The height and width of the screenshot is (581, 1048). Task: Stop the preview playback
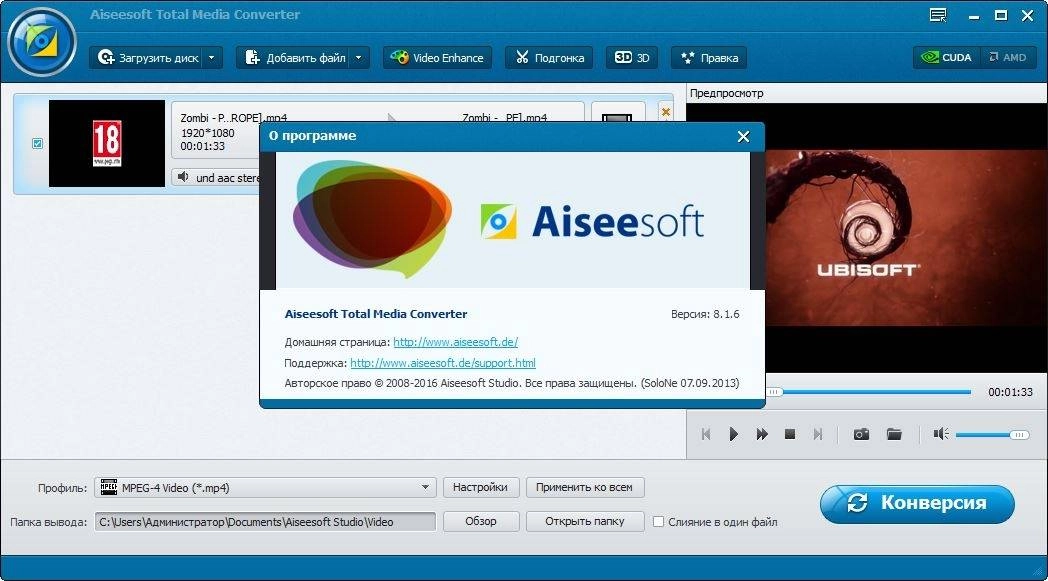tap(789, 434)
